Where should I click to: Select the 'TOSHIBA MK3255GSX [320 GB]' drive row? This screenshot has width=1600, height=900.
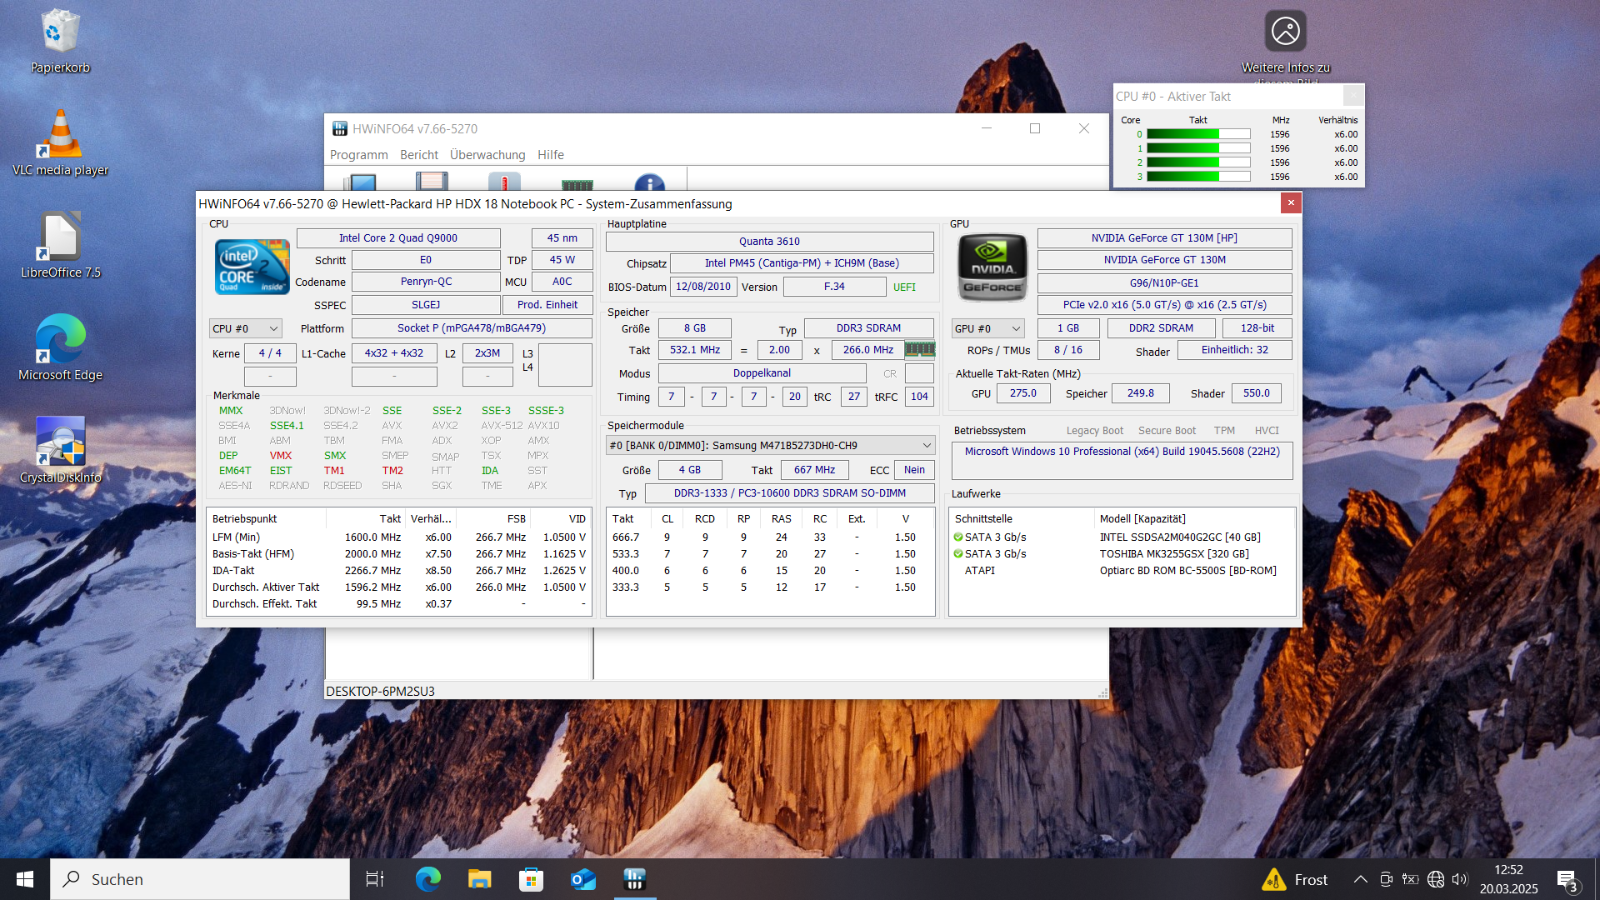(x=1122, y=554)
